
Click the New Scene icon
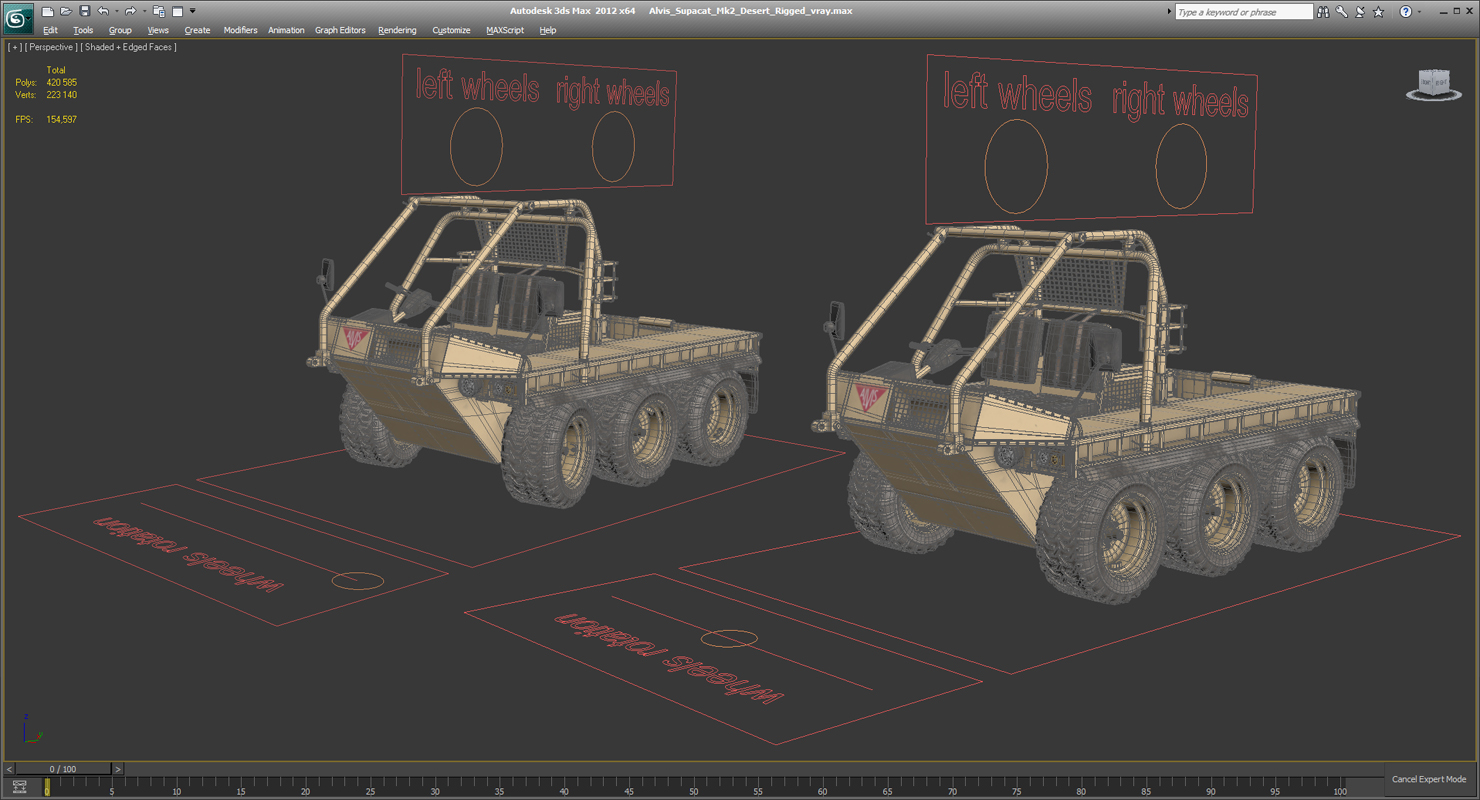tap(47, 12)
